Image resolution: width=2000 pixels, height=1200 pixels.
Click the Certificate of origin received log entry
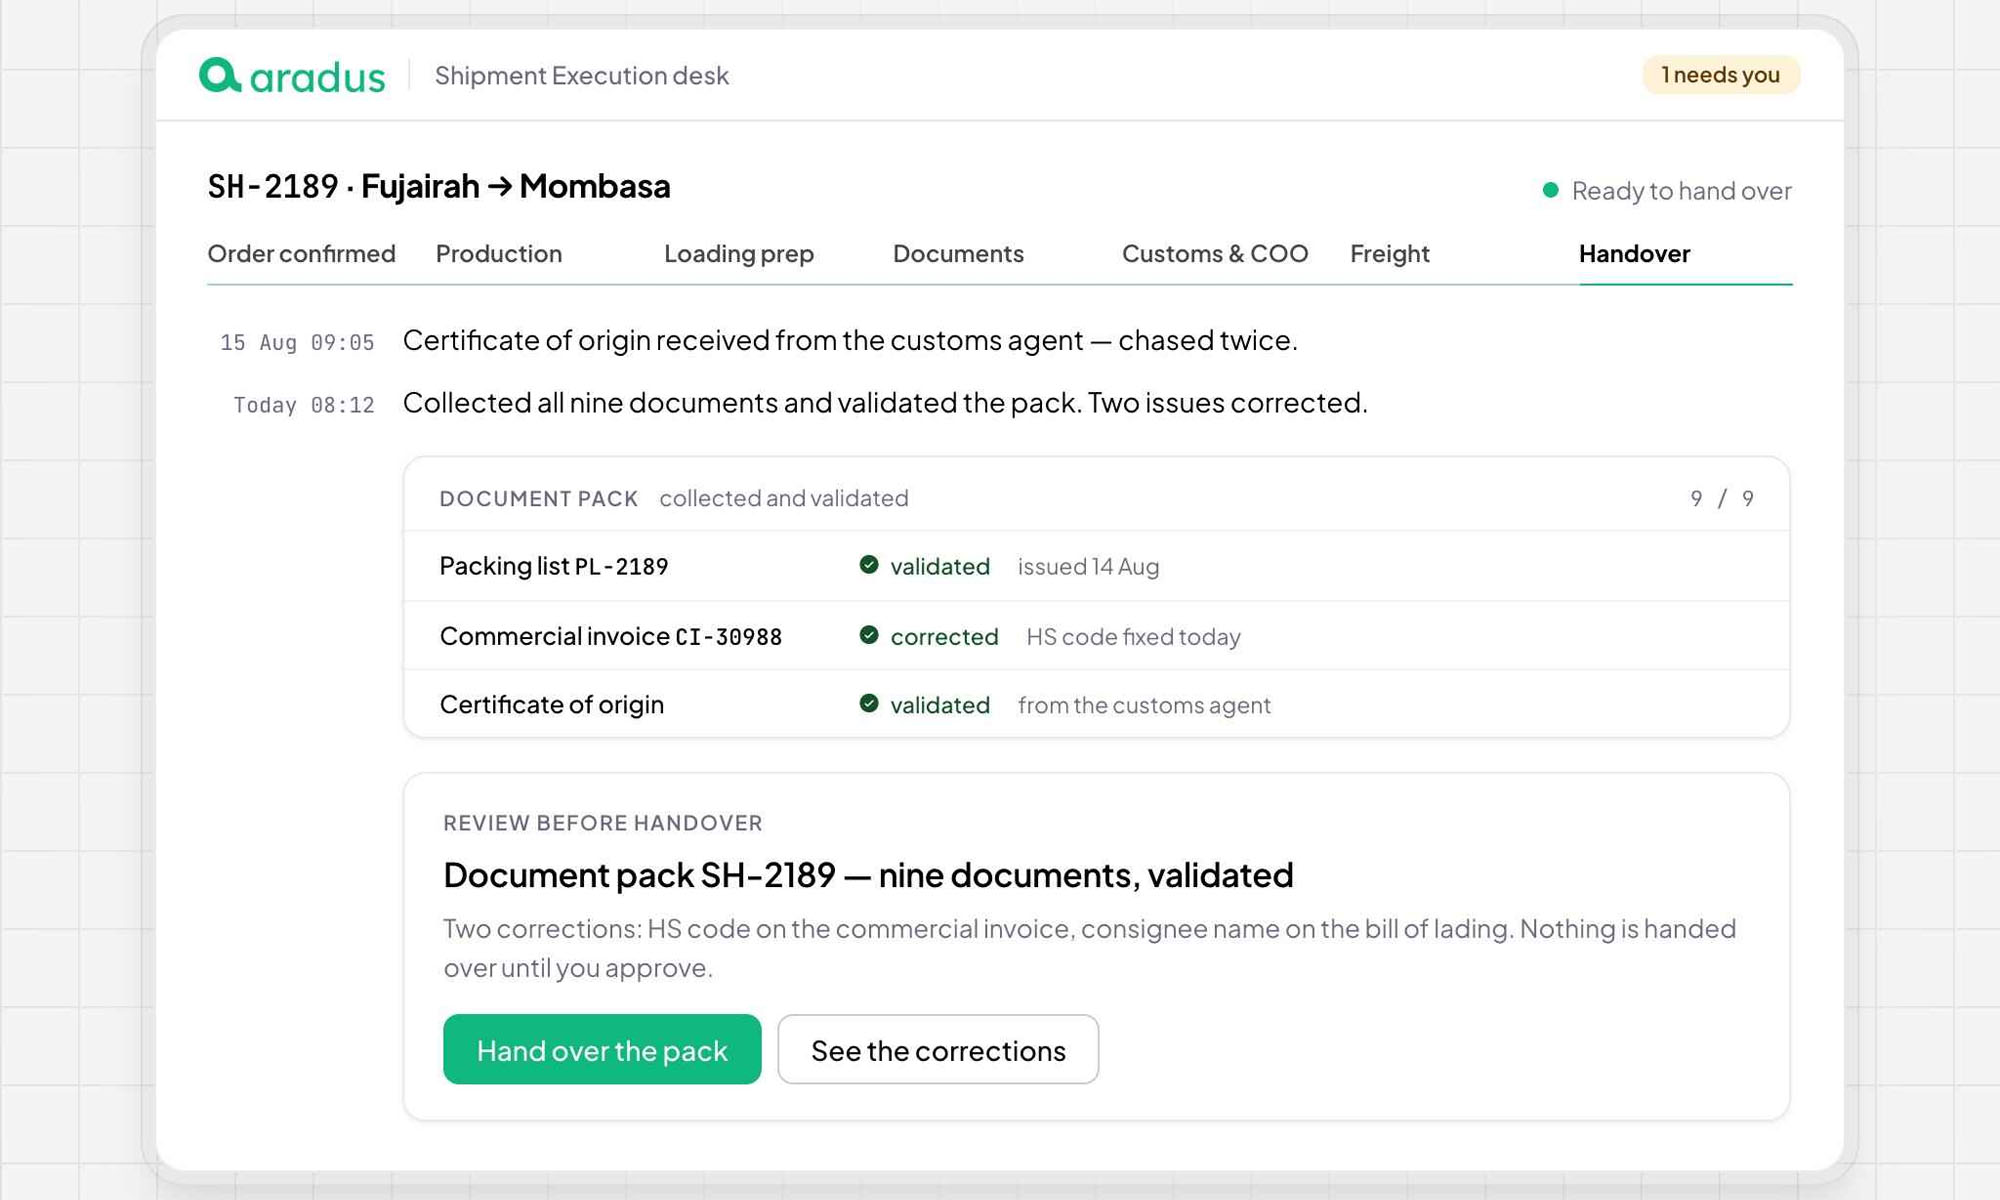850,340
